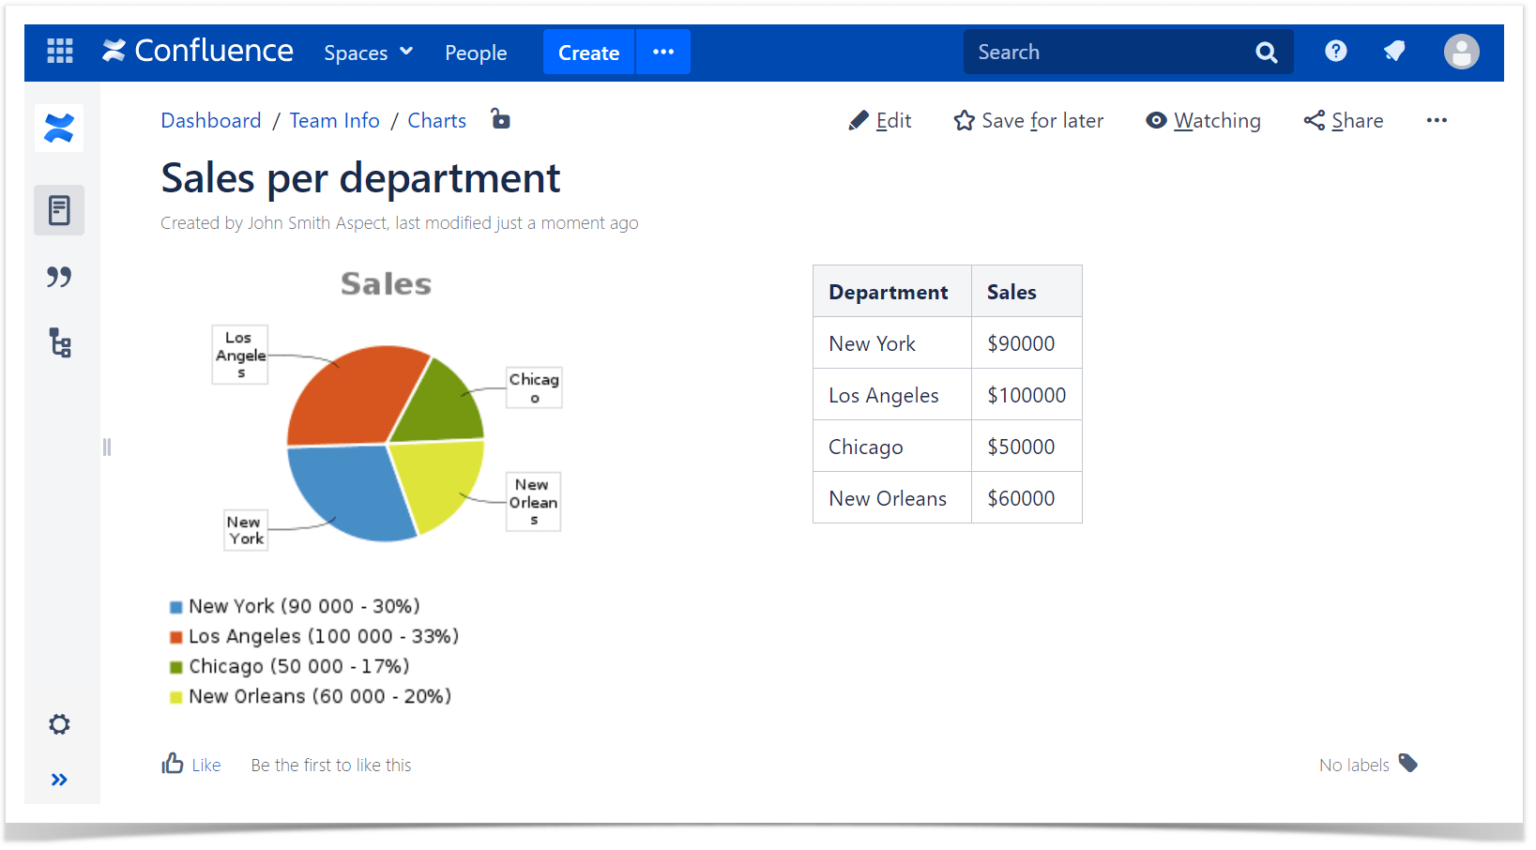The height and width of the screenshot is (850, 1536).
Task: Open the more actions ellipsis next to Create
Action: 663,51
